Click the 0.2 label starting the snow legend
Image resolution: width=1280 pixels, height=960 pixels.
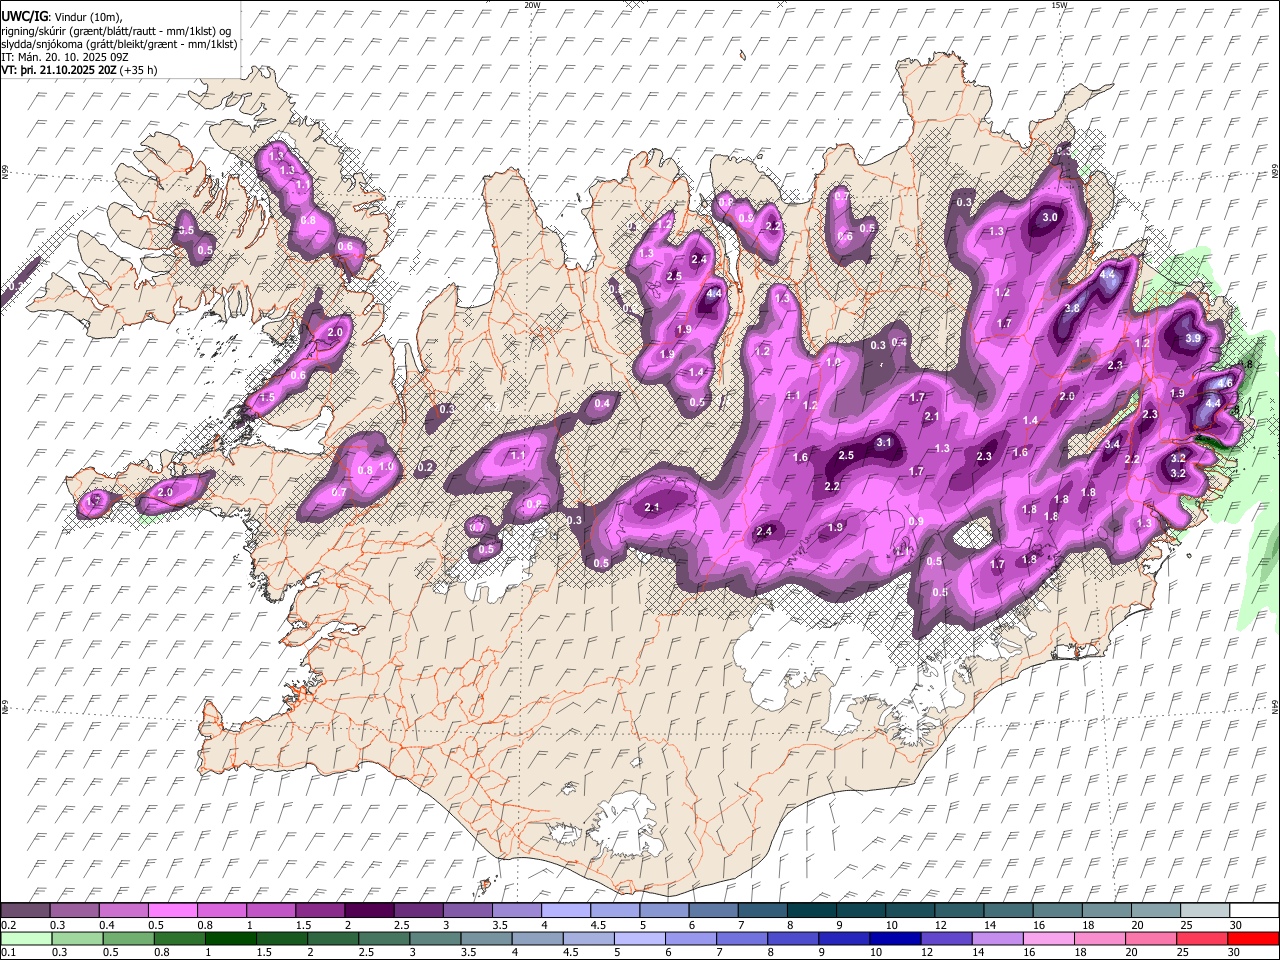point(8,925)
